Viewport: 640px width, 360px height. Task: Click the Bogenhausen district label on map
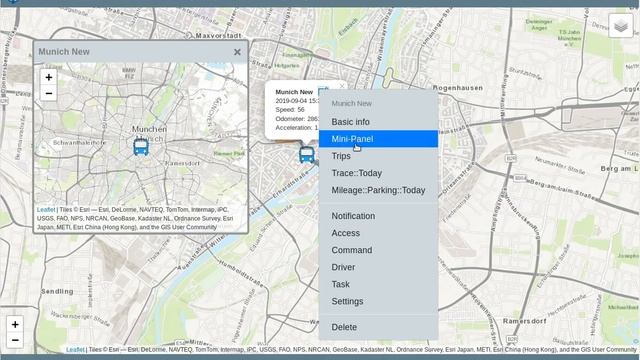pyautogui.click(x=458, y=88)
